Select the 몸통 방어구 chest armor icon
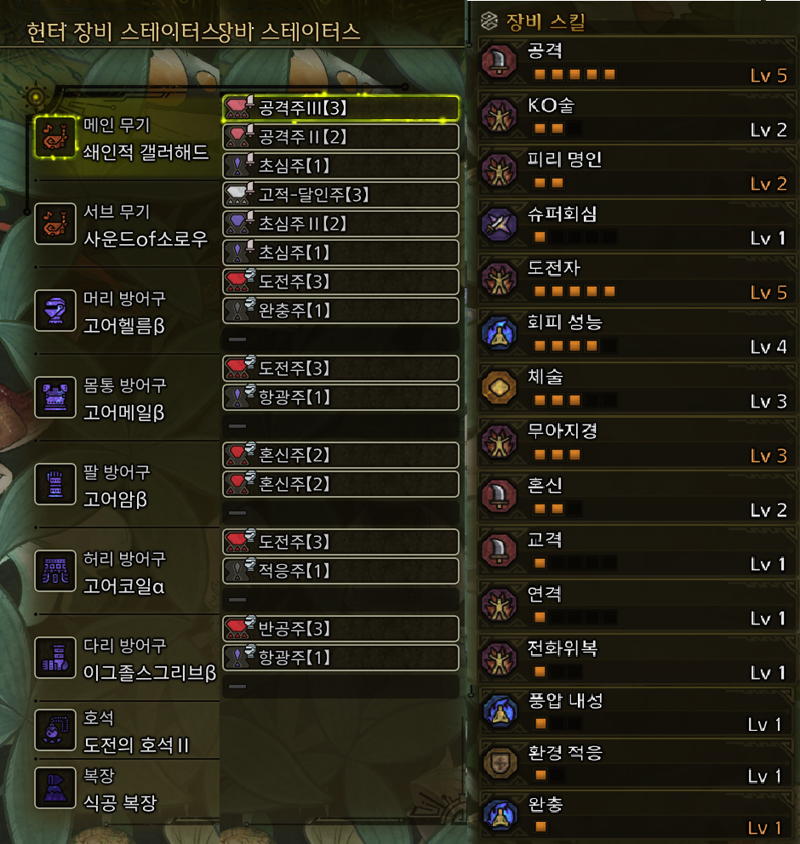Screen dimensions: 800x844 (55, 397)
